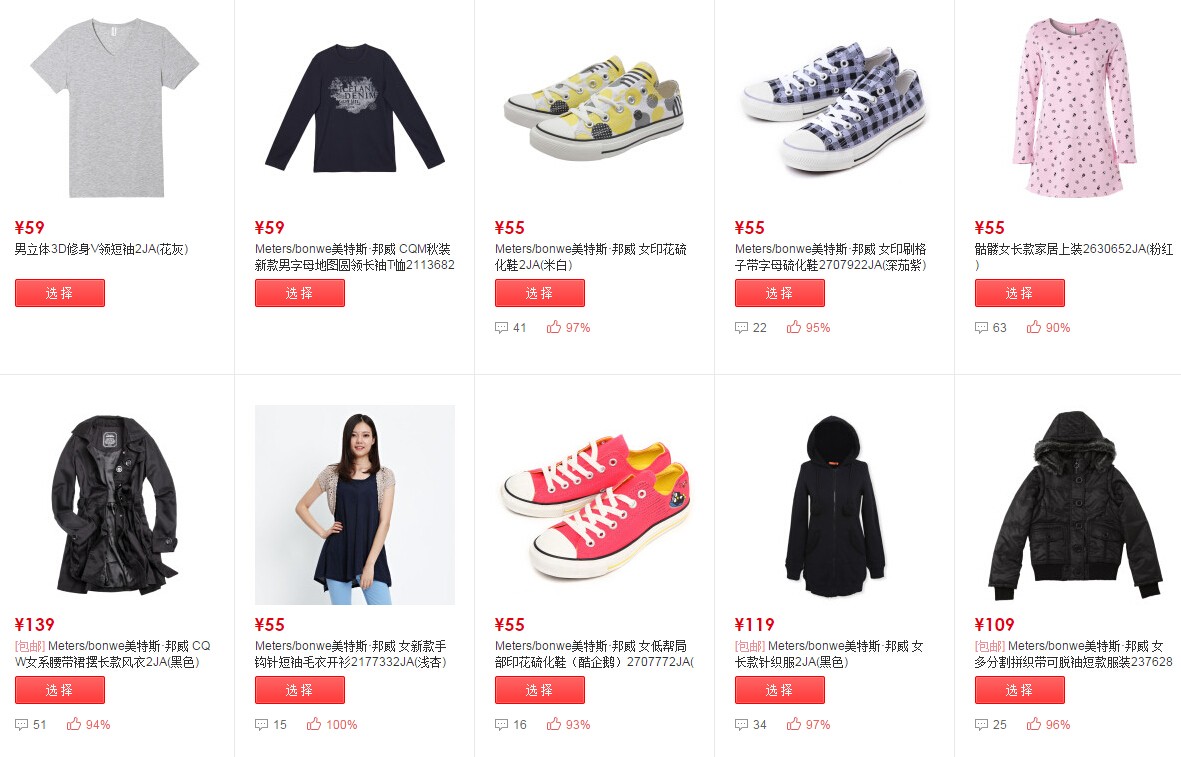This screenshot has height=757, width=1181.
Task: Open title link of purple plaid sneakers
Action: pos(831,257)
